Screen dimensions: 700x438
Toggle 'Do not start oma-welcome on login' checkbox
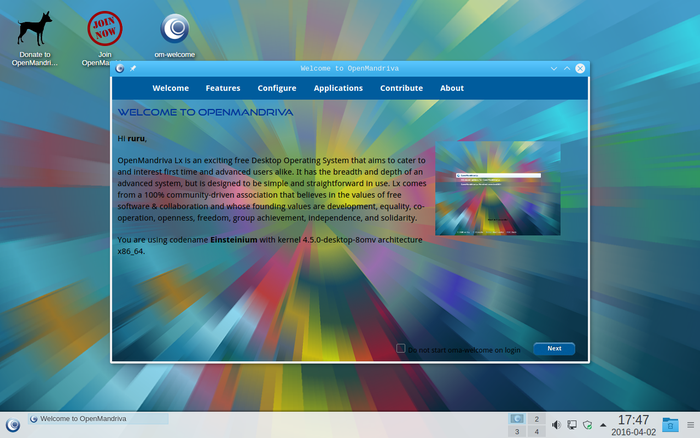click(x=401, y=349)
